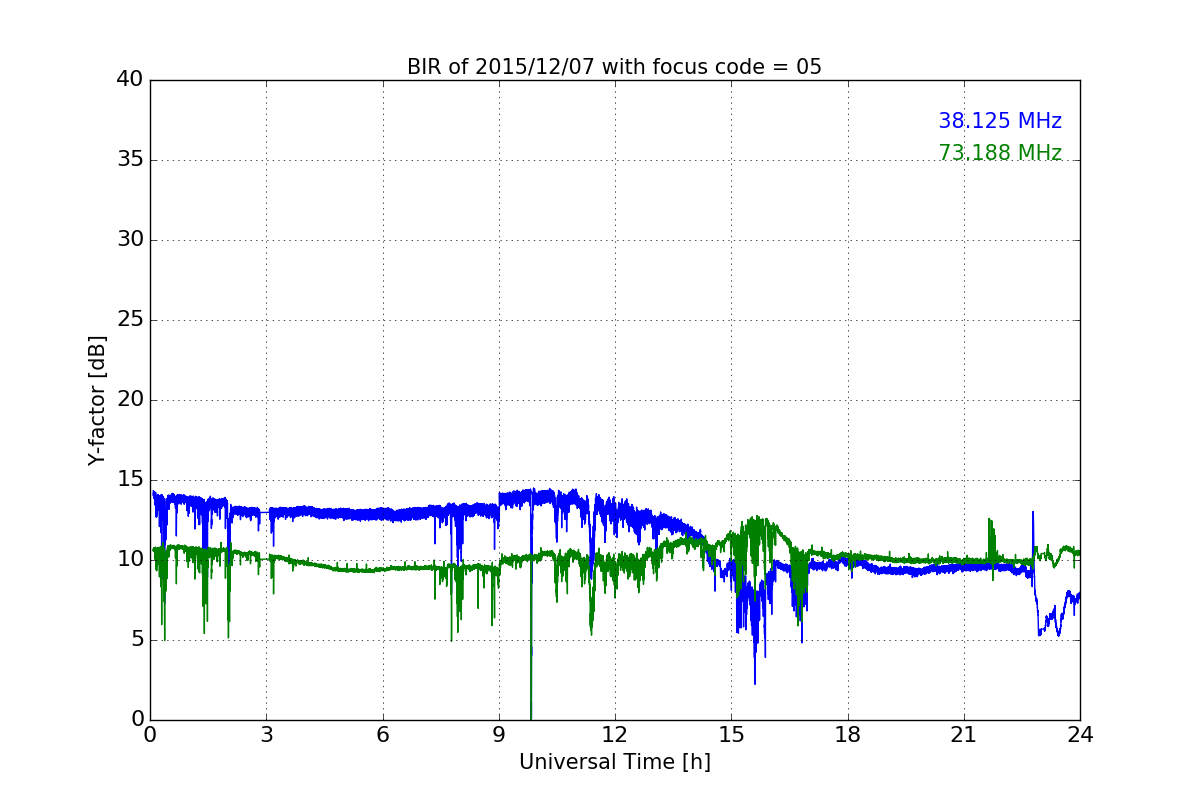1200x800 pixels.
Task: Click the y-axis tick label '35'
Action: point(130,160)
